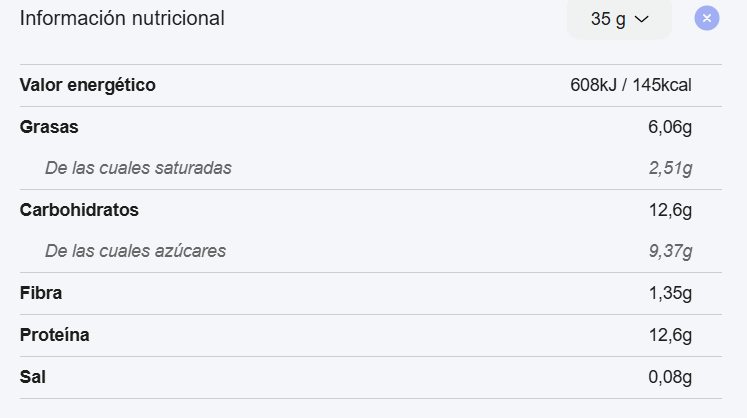Click the 9,37g sugars value
Viewport: 747px width, 418px height.
click(670, 251)
